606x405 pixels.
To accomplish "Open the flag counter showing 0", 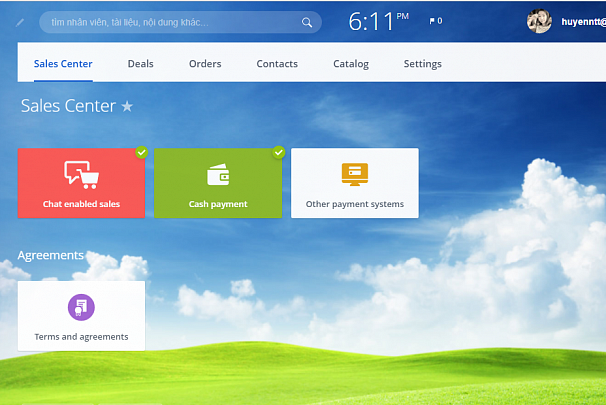I will tap(436, 21).
